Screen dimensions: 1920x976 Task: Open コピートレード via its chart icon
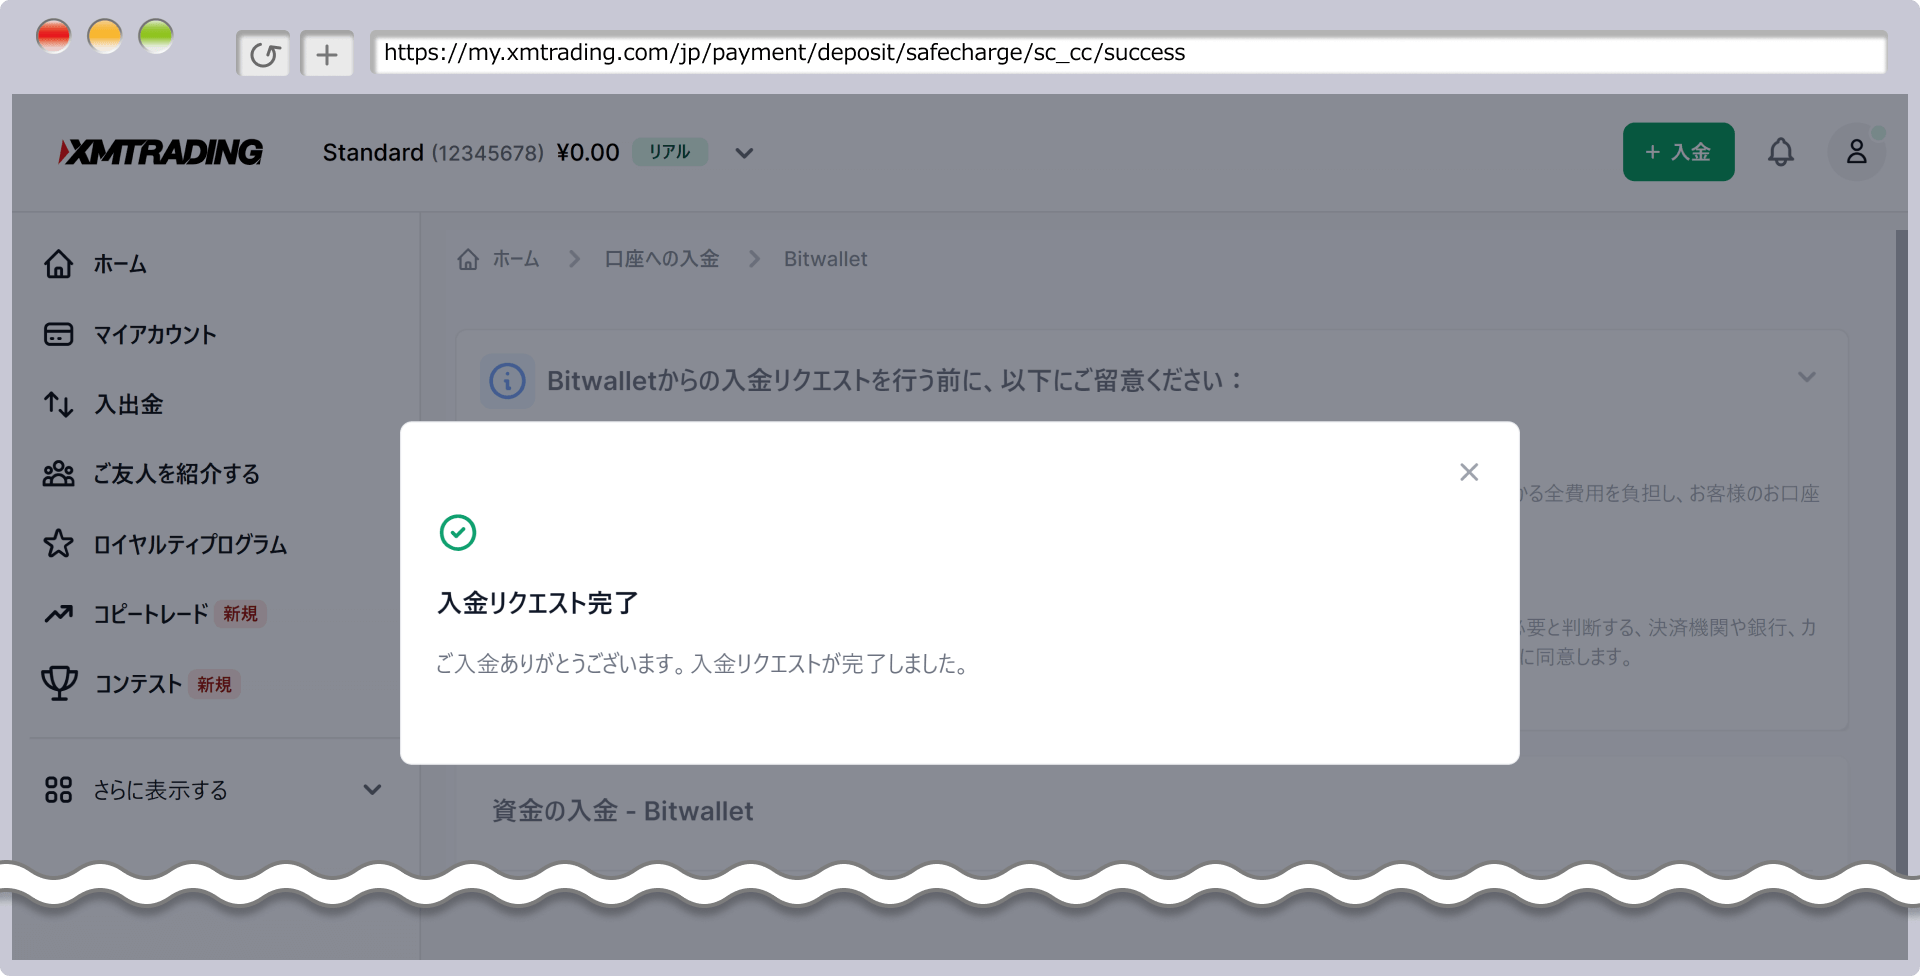point(58,614)
